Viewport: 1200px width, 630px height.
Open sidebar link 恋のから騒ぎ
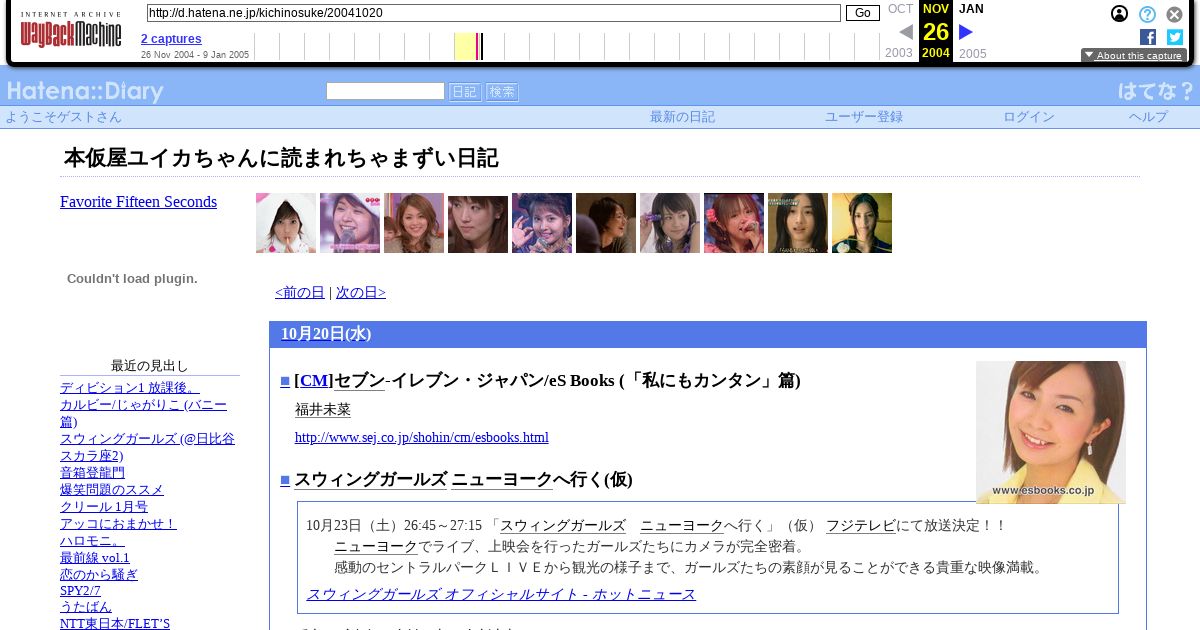click(99, 575)
